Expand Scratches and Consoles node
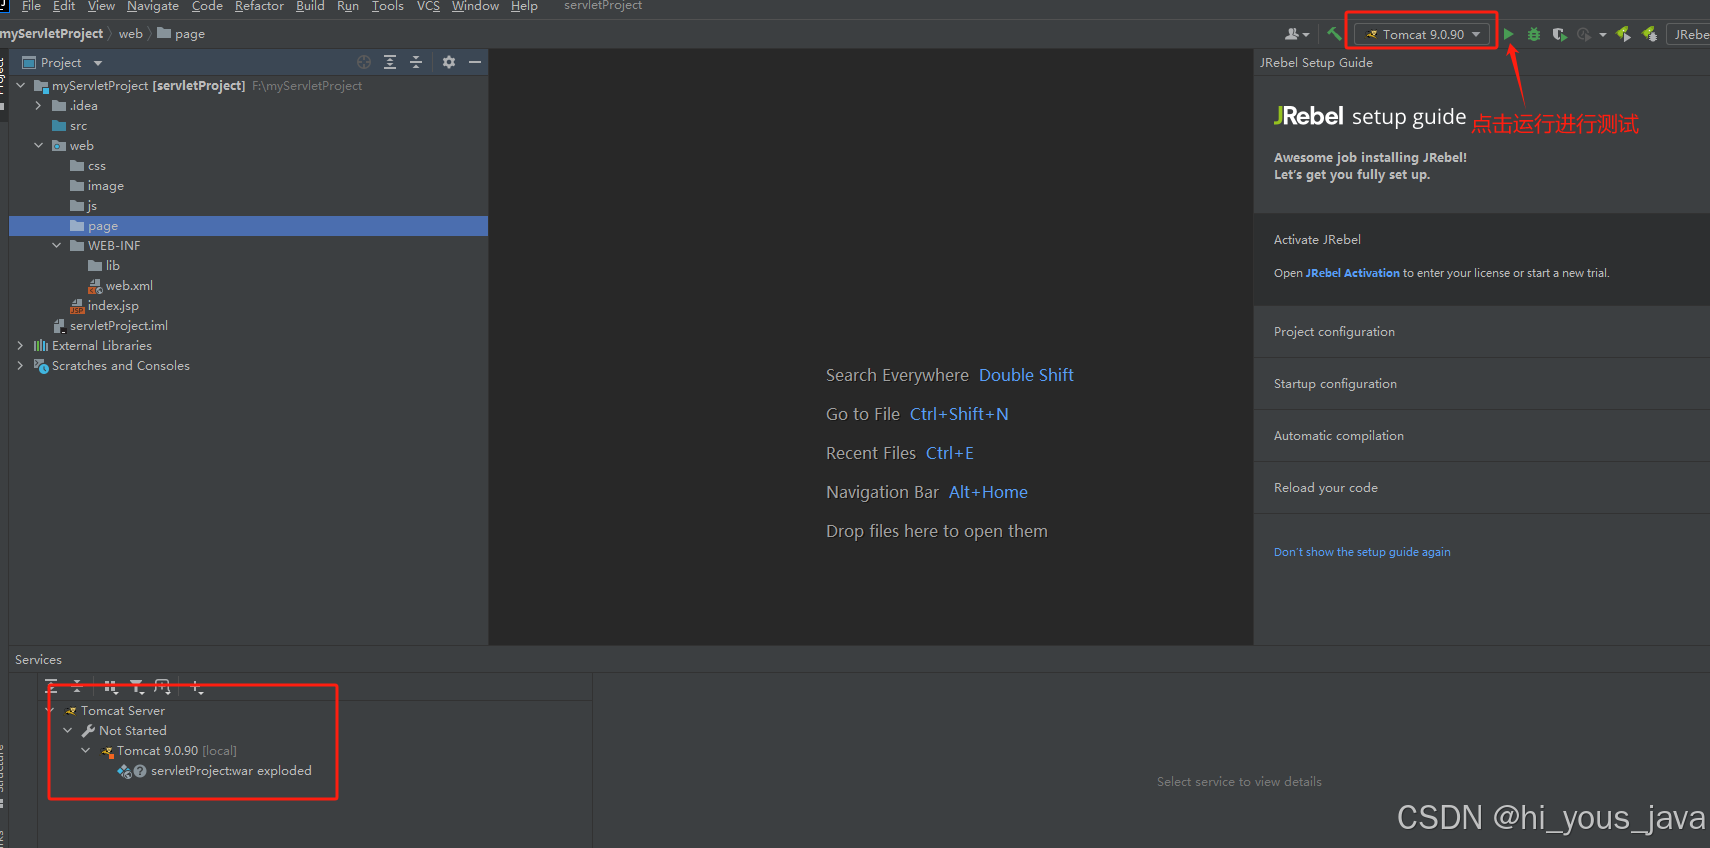The height and width of the screenshot is (848, 1710). [21, 366]
